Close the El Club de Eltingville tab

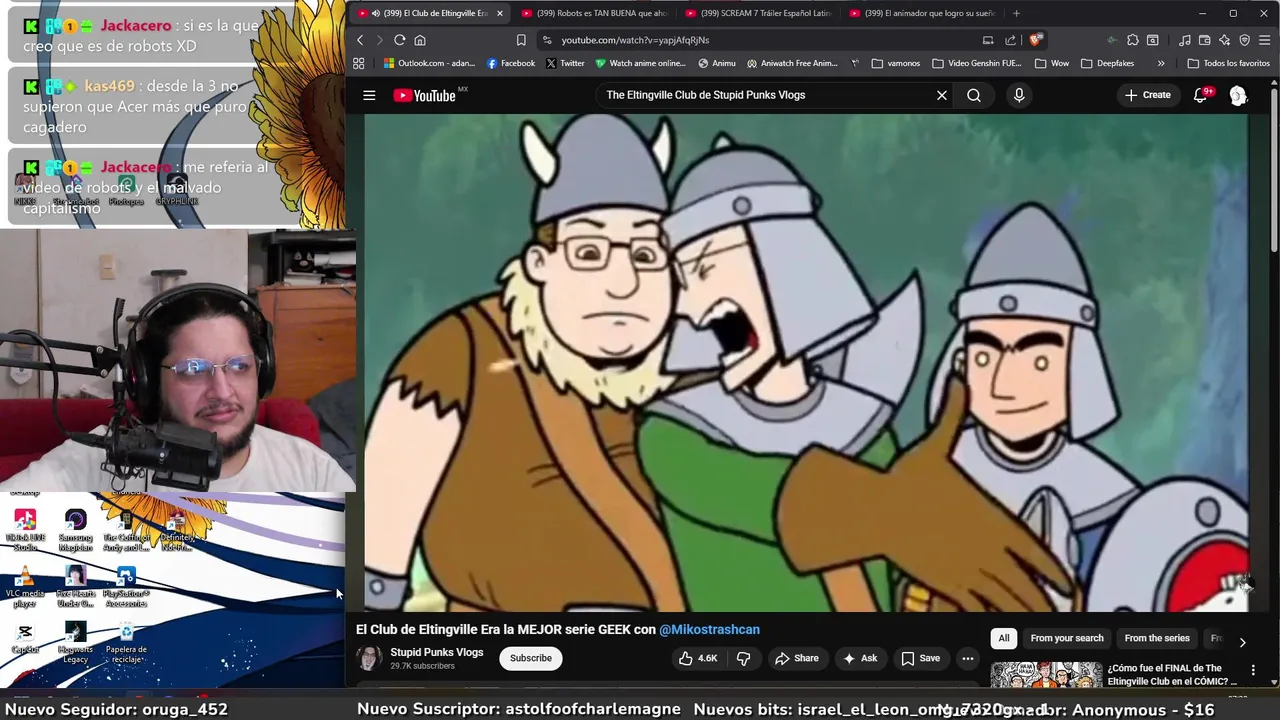coord(499,13)
